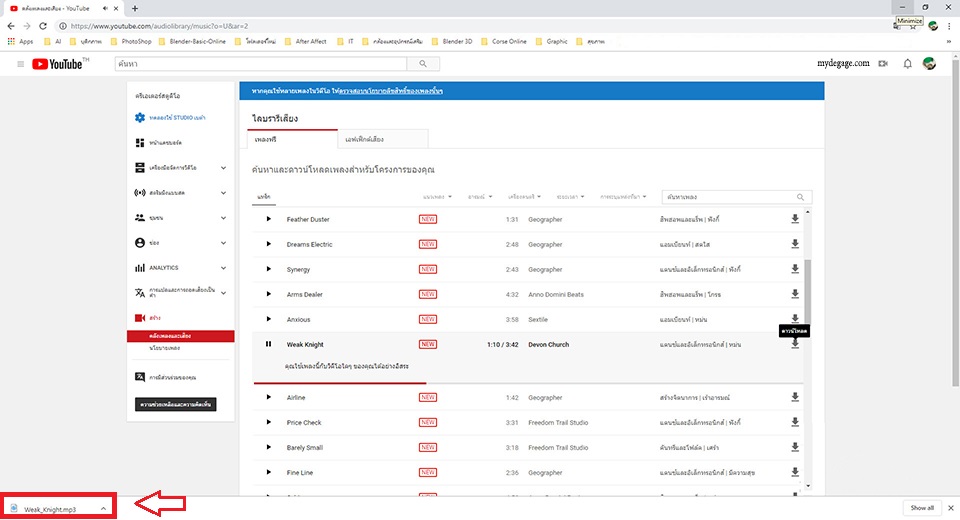Switch to the Sound Effects tab
This screenshot has height=520, width=960.
[x=383, y=139]
